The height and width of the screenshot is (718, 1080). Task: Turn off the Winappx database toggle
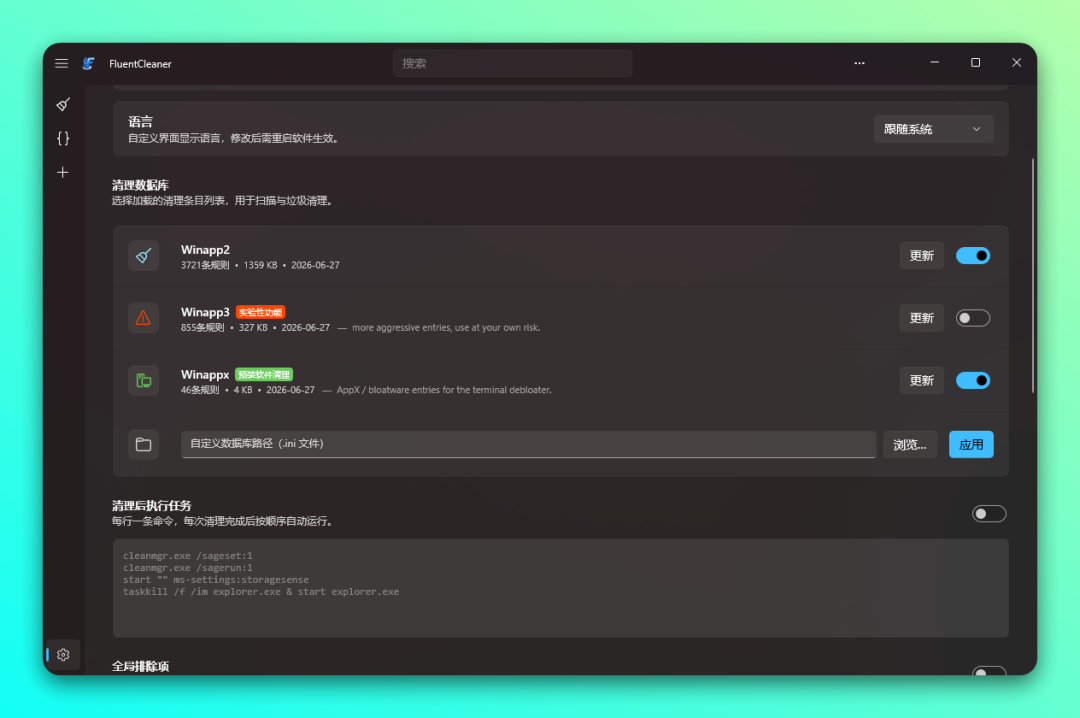(x=973, y=380)
